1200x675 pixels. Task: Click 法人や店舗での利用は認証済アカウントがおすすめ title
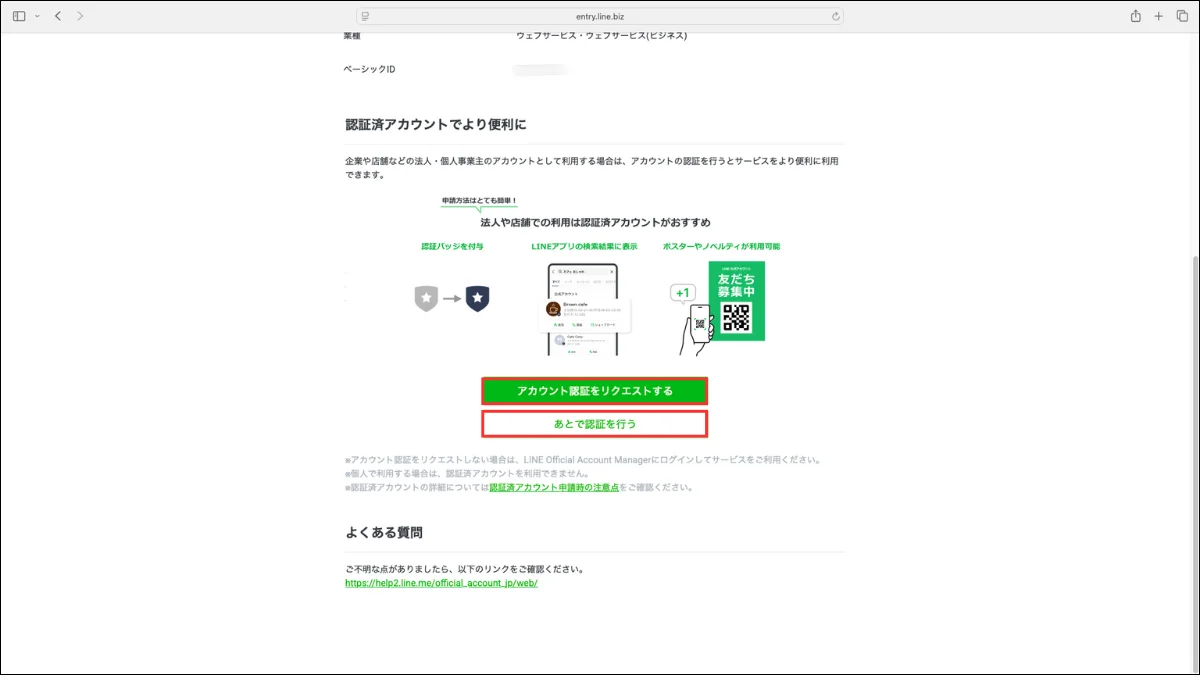(x=595, y=222)
